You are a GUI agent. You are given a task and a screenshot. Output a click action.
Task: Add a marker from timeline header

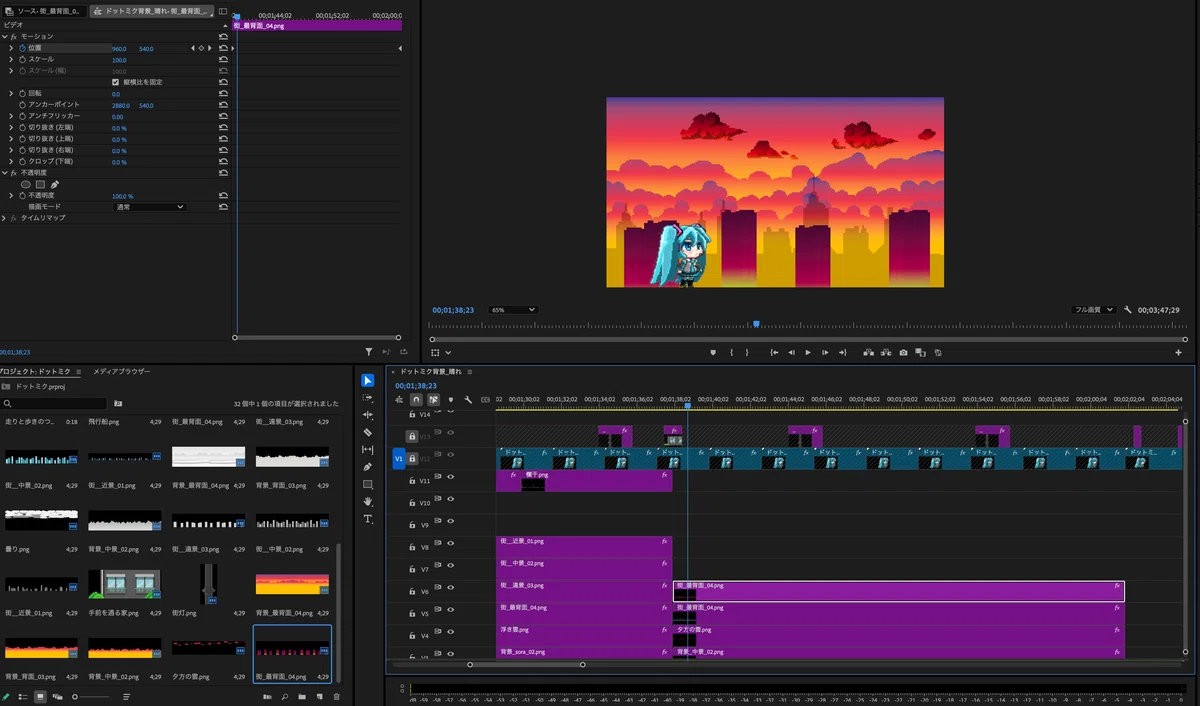tap(450, 399)
